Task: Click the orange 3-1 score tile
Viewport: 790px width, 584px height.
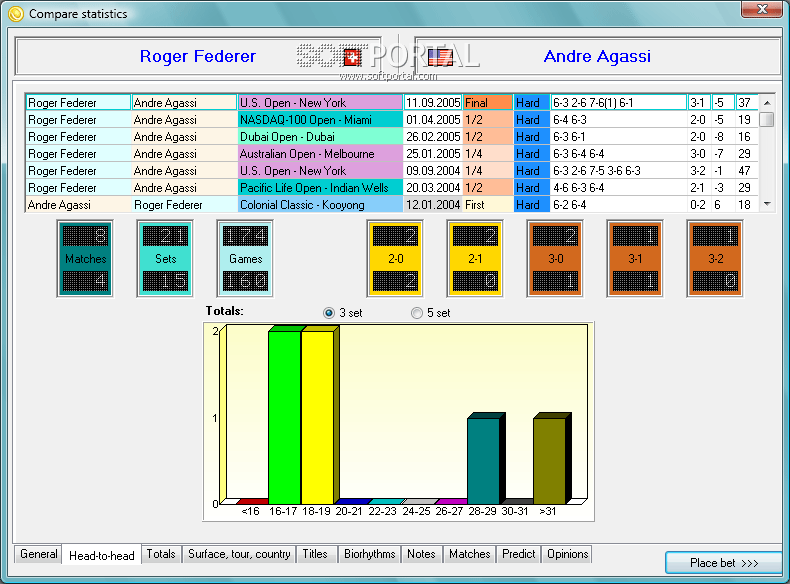Action: [635, 258]
